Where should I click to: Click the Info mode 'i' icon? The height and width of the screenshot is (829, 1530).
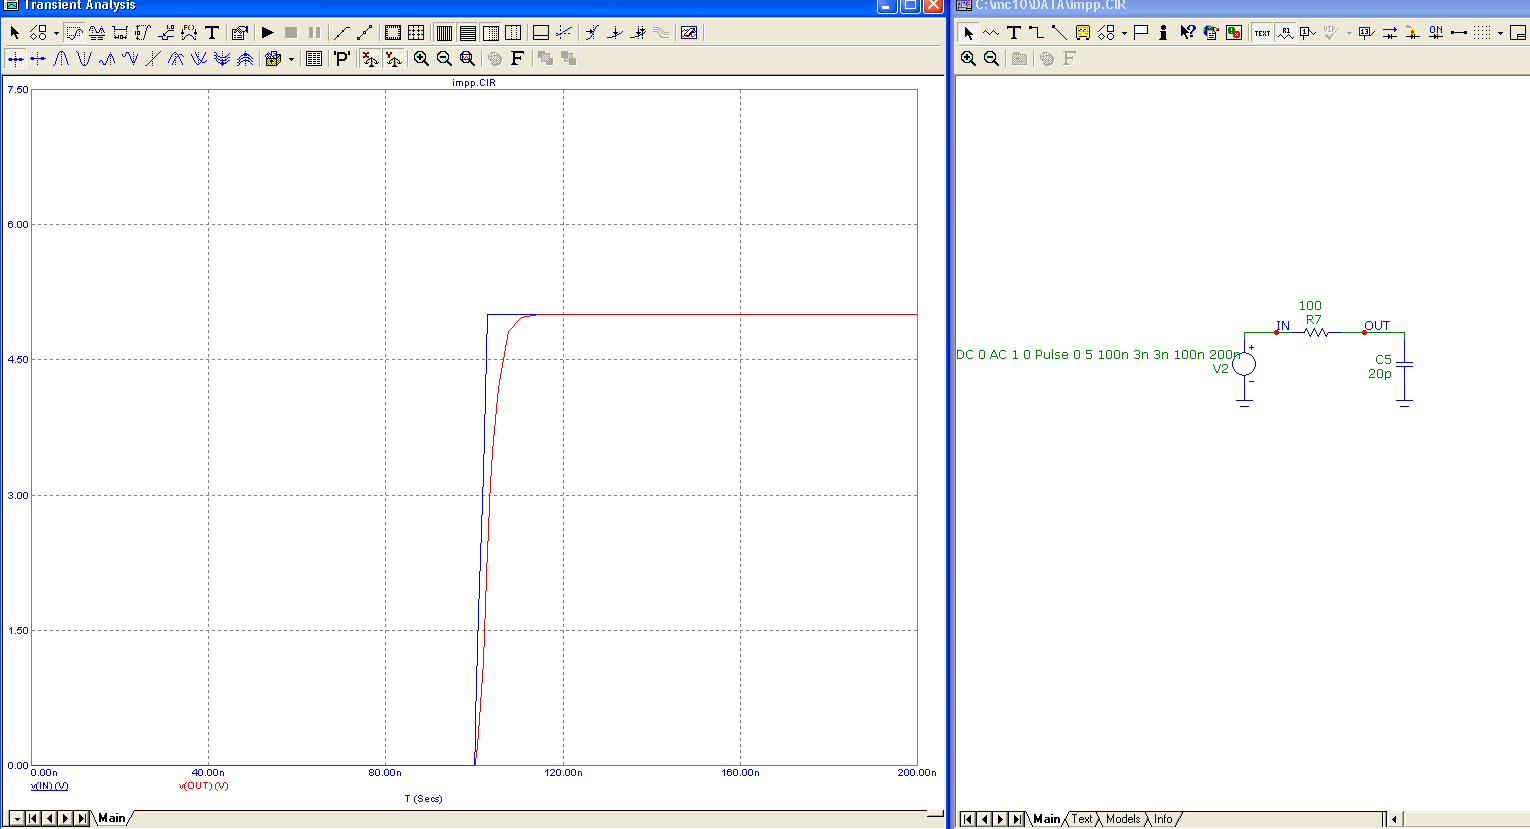1163,33
